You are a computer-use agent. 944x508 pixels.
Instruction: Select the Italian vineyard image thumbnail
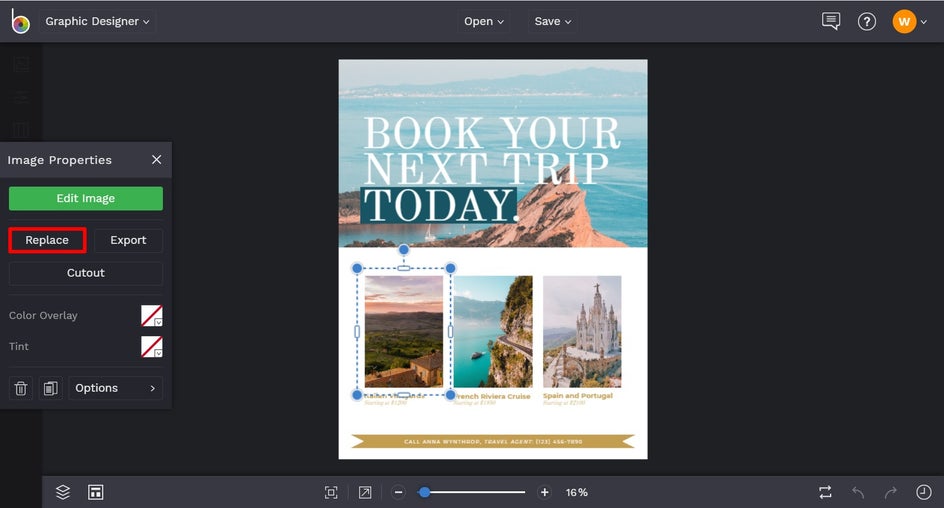(x=404, y=331)
